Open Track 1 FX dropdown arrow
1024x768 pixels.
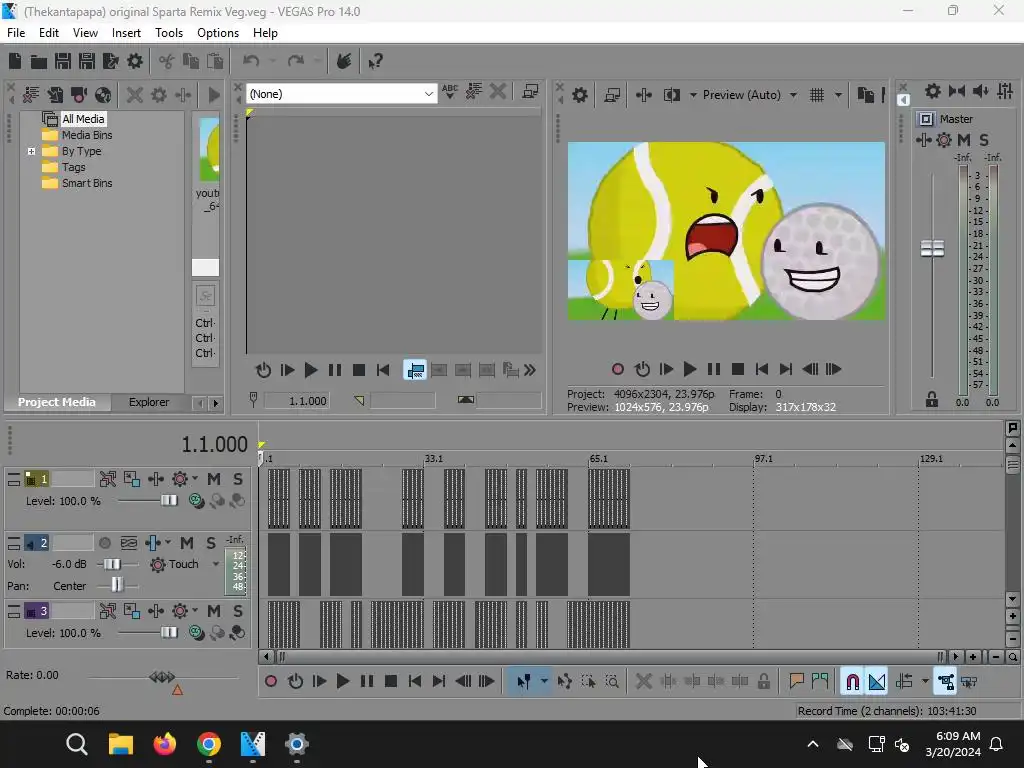click(195, 479)
